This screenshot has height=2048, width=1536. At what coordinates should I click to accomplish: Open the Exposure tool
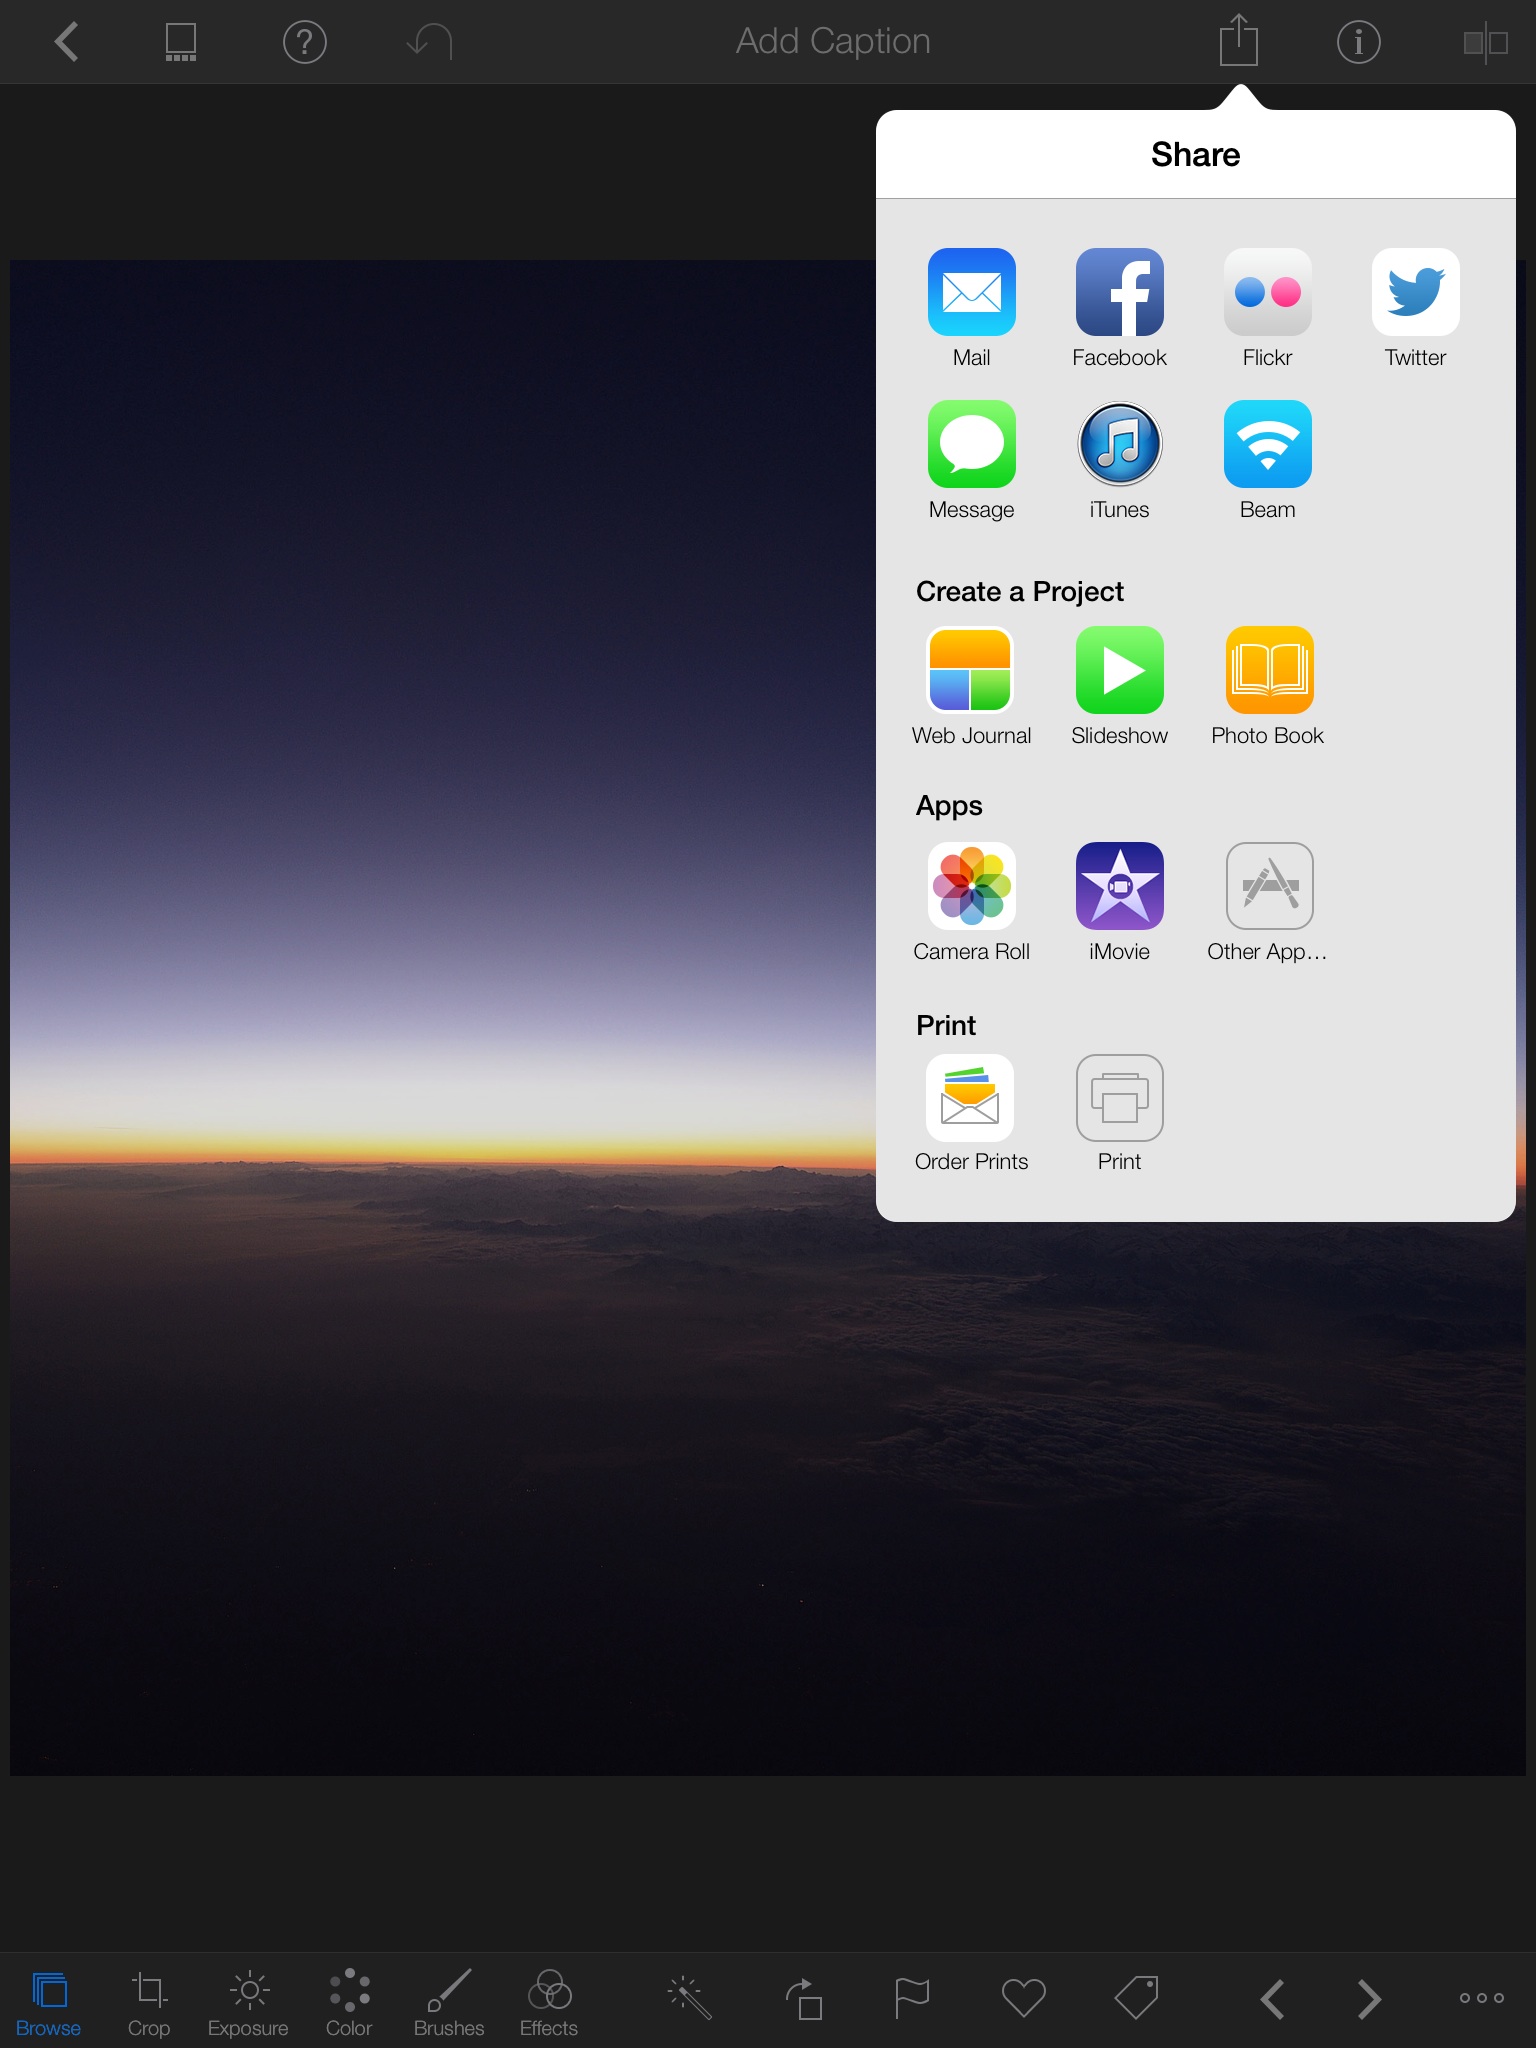point(248,2003)
